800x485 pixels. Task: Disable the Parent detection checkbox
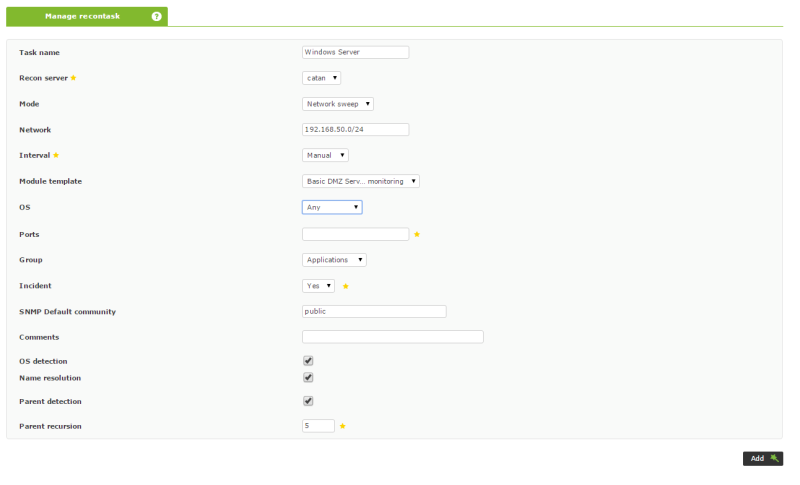(308, 401)
